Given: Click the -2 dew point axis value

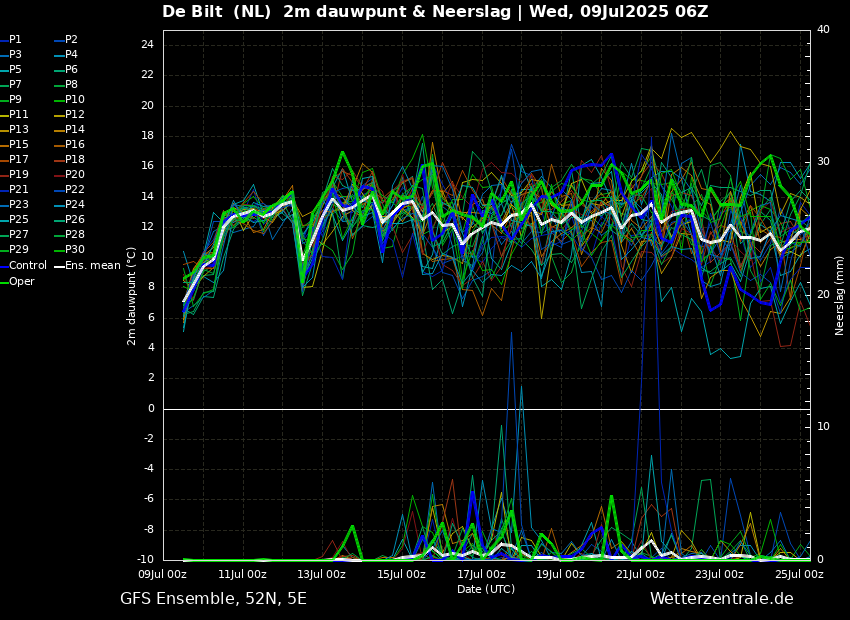Looking at the screenshot, I should (x=149, y=438).
